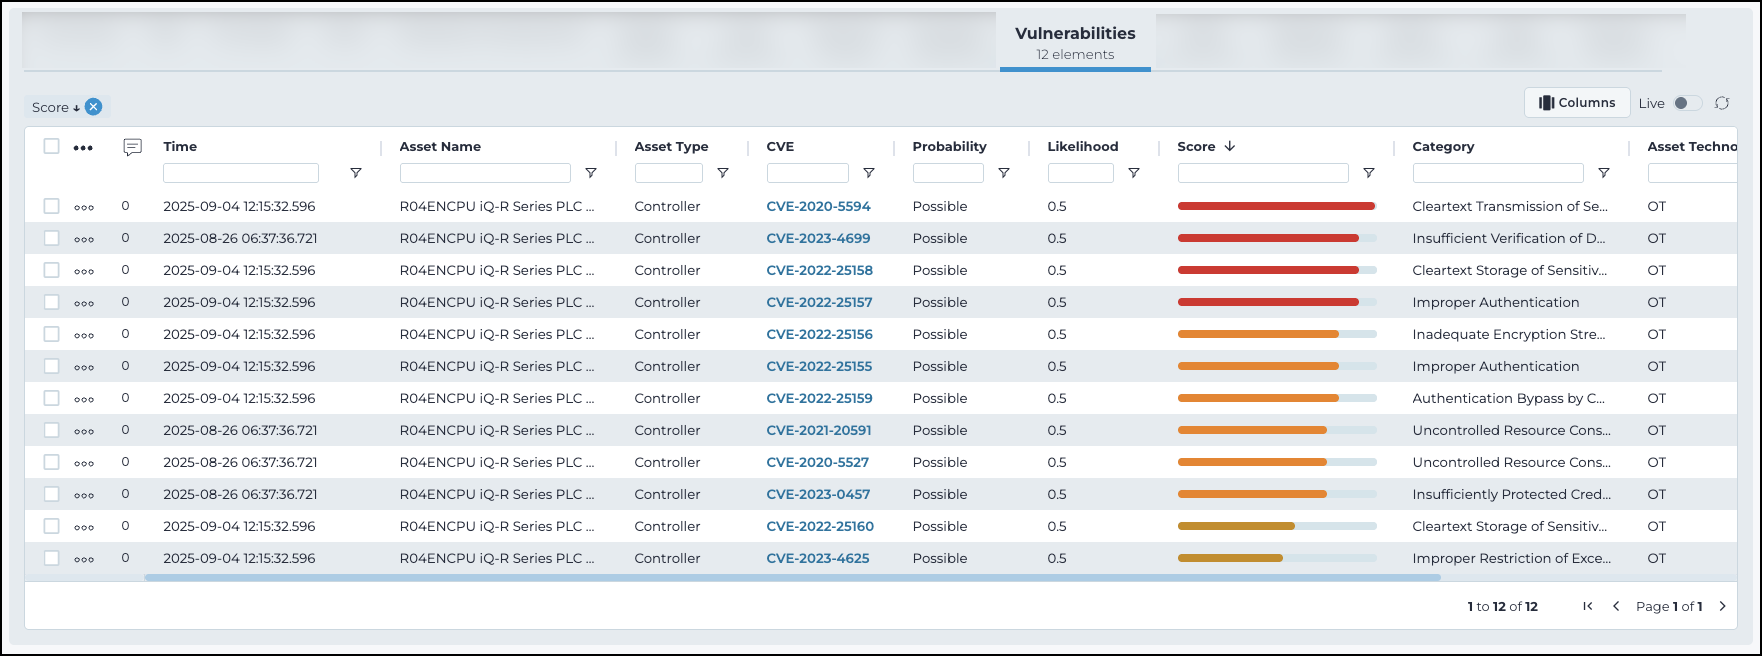Focus the CVE filter input

point(808,173)
